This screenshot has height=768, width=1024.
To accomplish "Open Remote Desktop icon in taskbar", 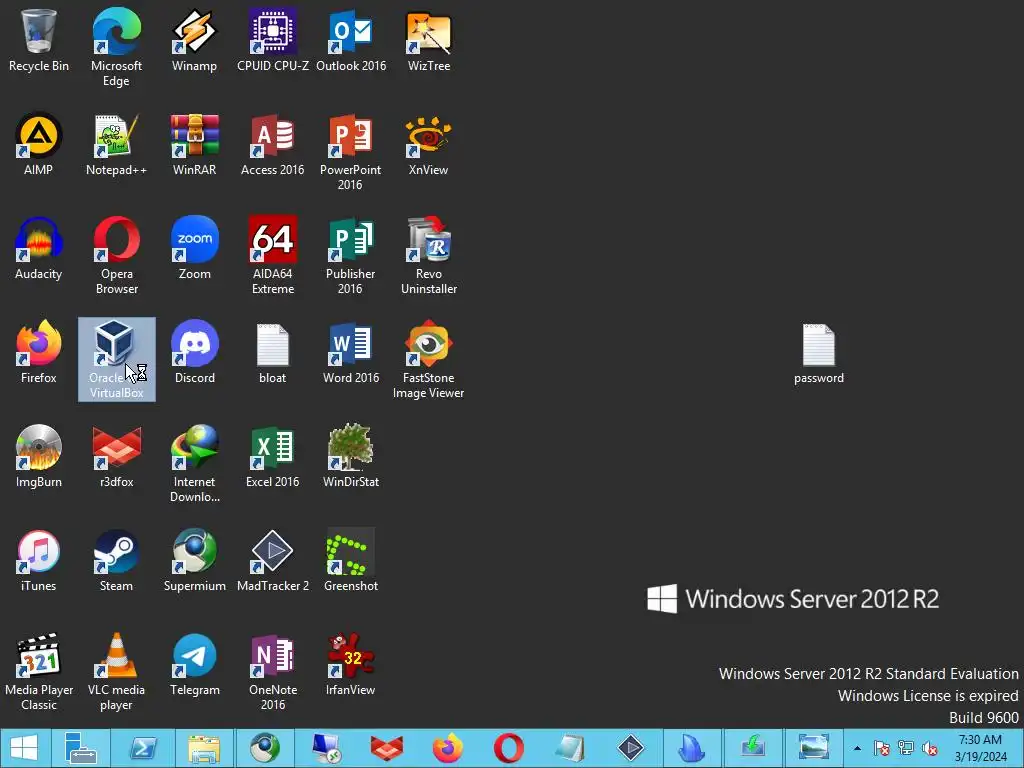I will [325, 748].
